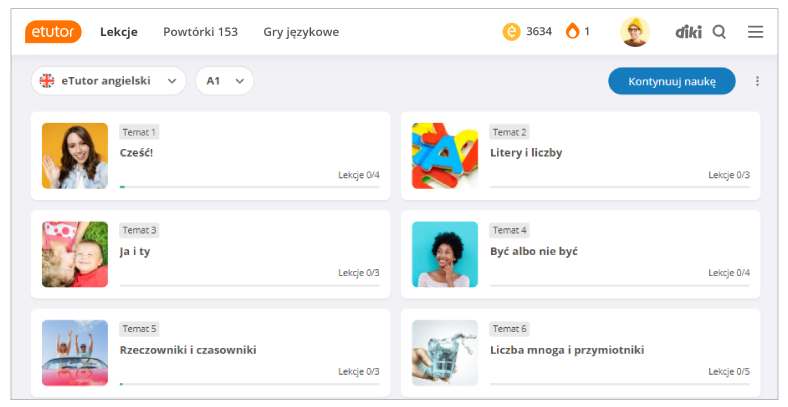Click the streak count 1
This screenshot has width=788, height=407.
(586, 32)
